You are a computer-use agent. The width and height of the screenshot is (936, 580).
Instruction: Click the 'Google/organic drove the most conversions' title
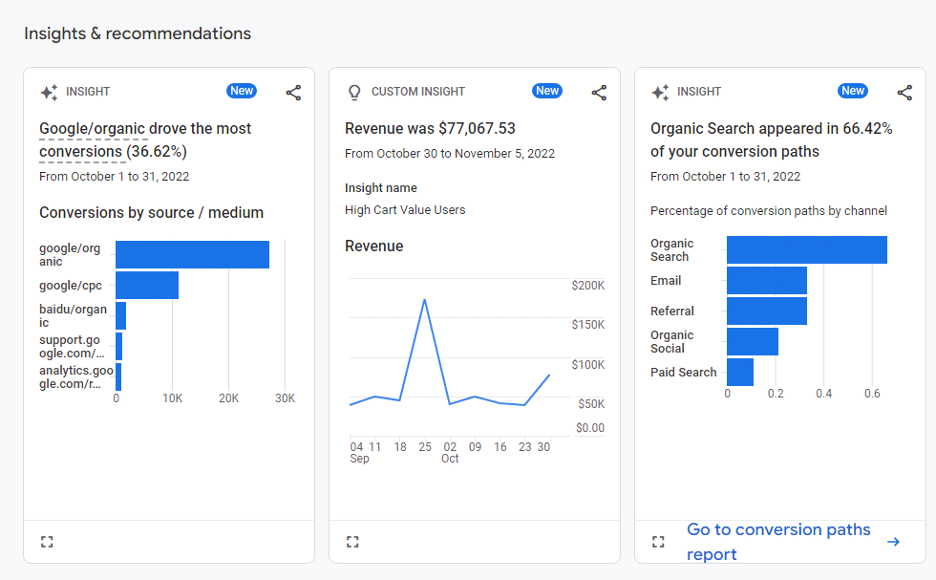point(145,140)
